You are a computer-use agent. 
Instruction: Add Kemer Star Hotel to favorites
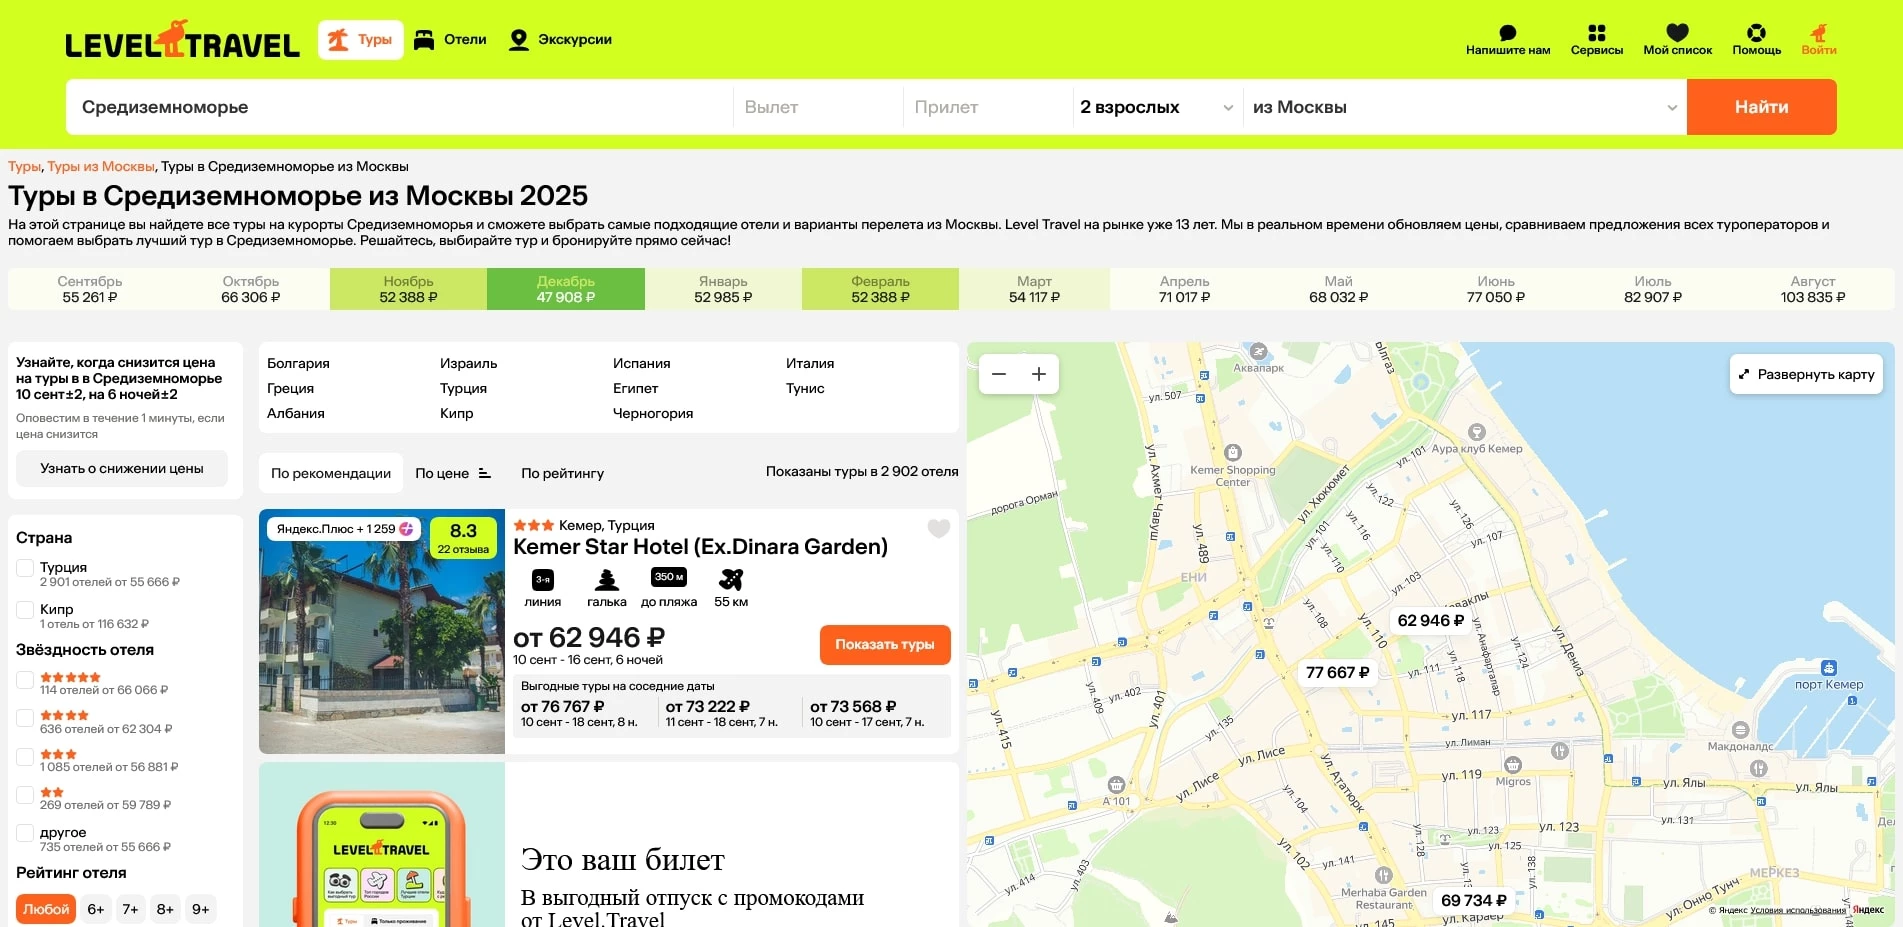point(938,529)
